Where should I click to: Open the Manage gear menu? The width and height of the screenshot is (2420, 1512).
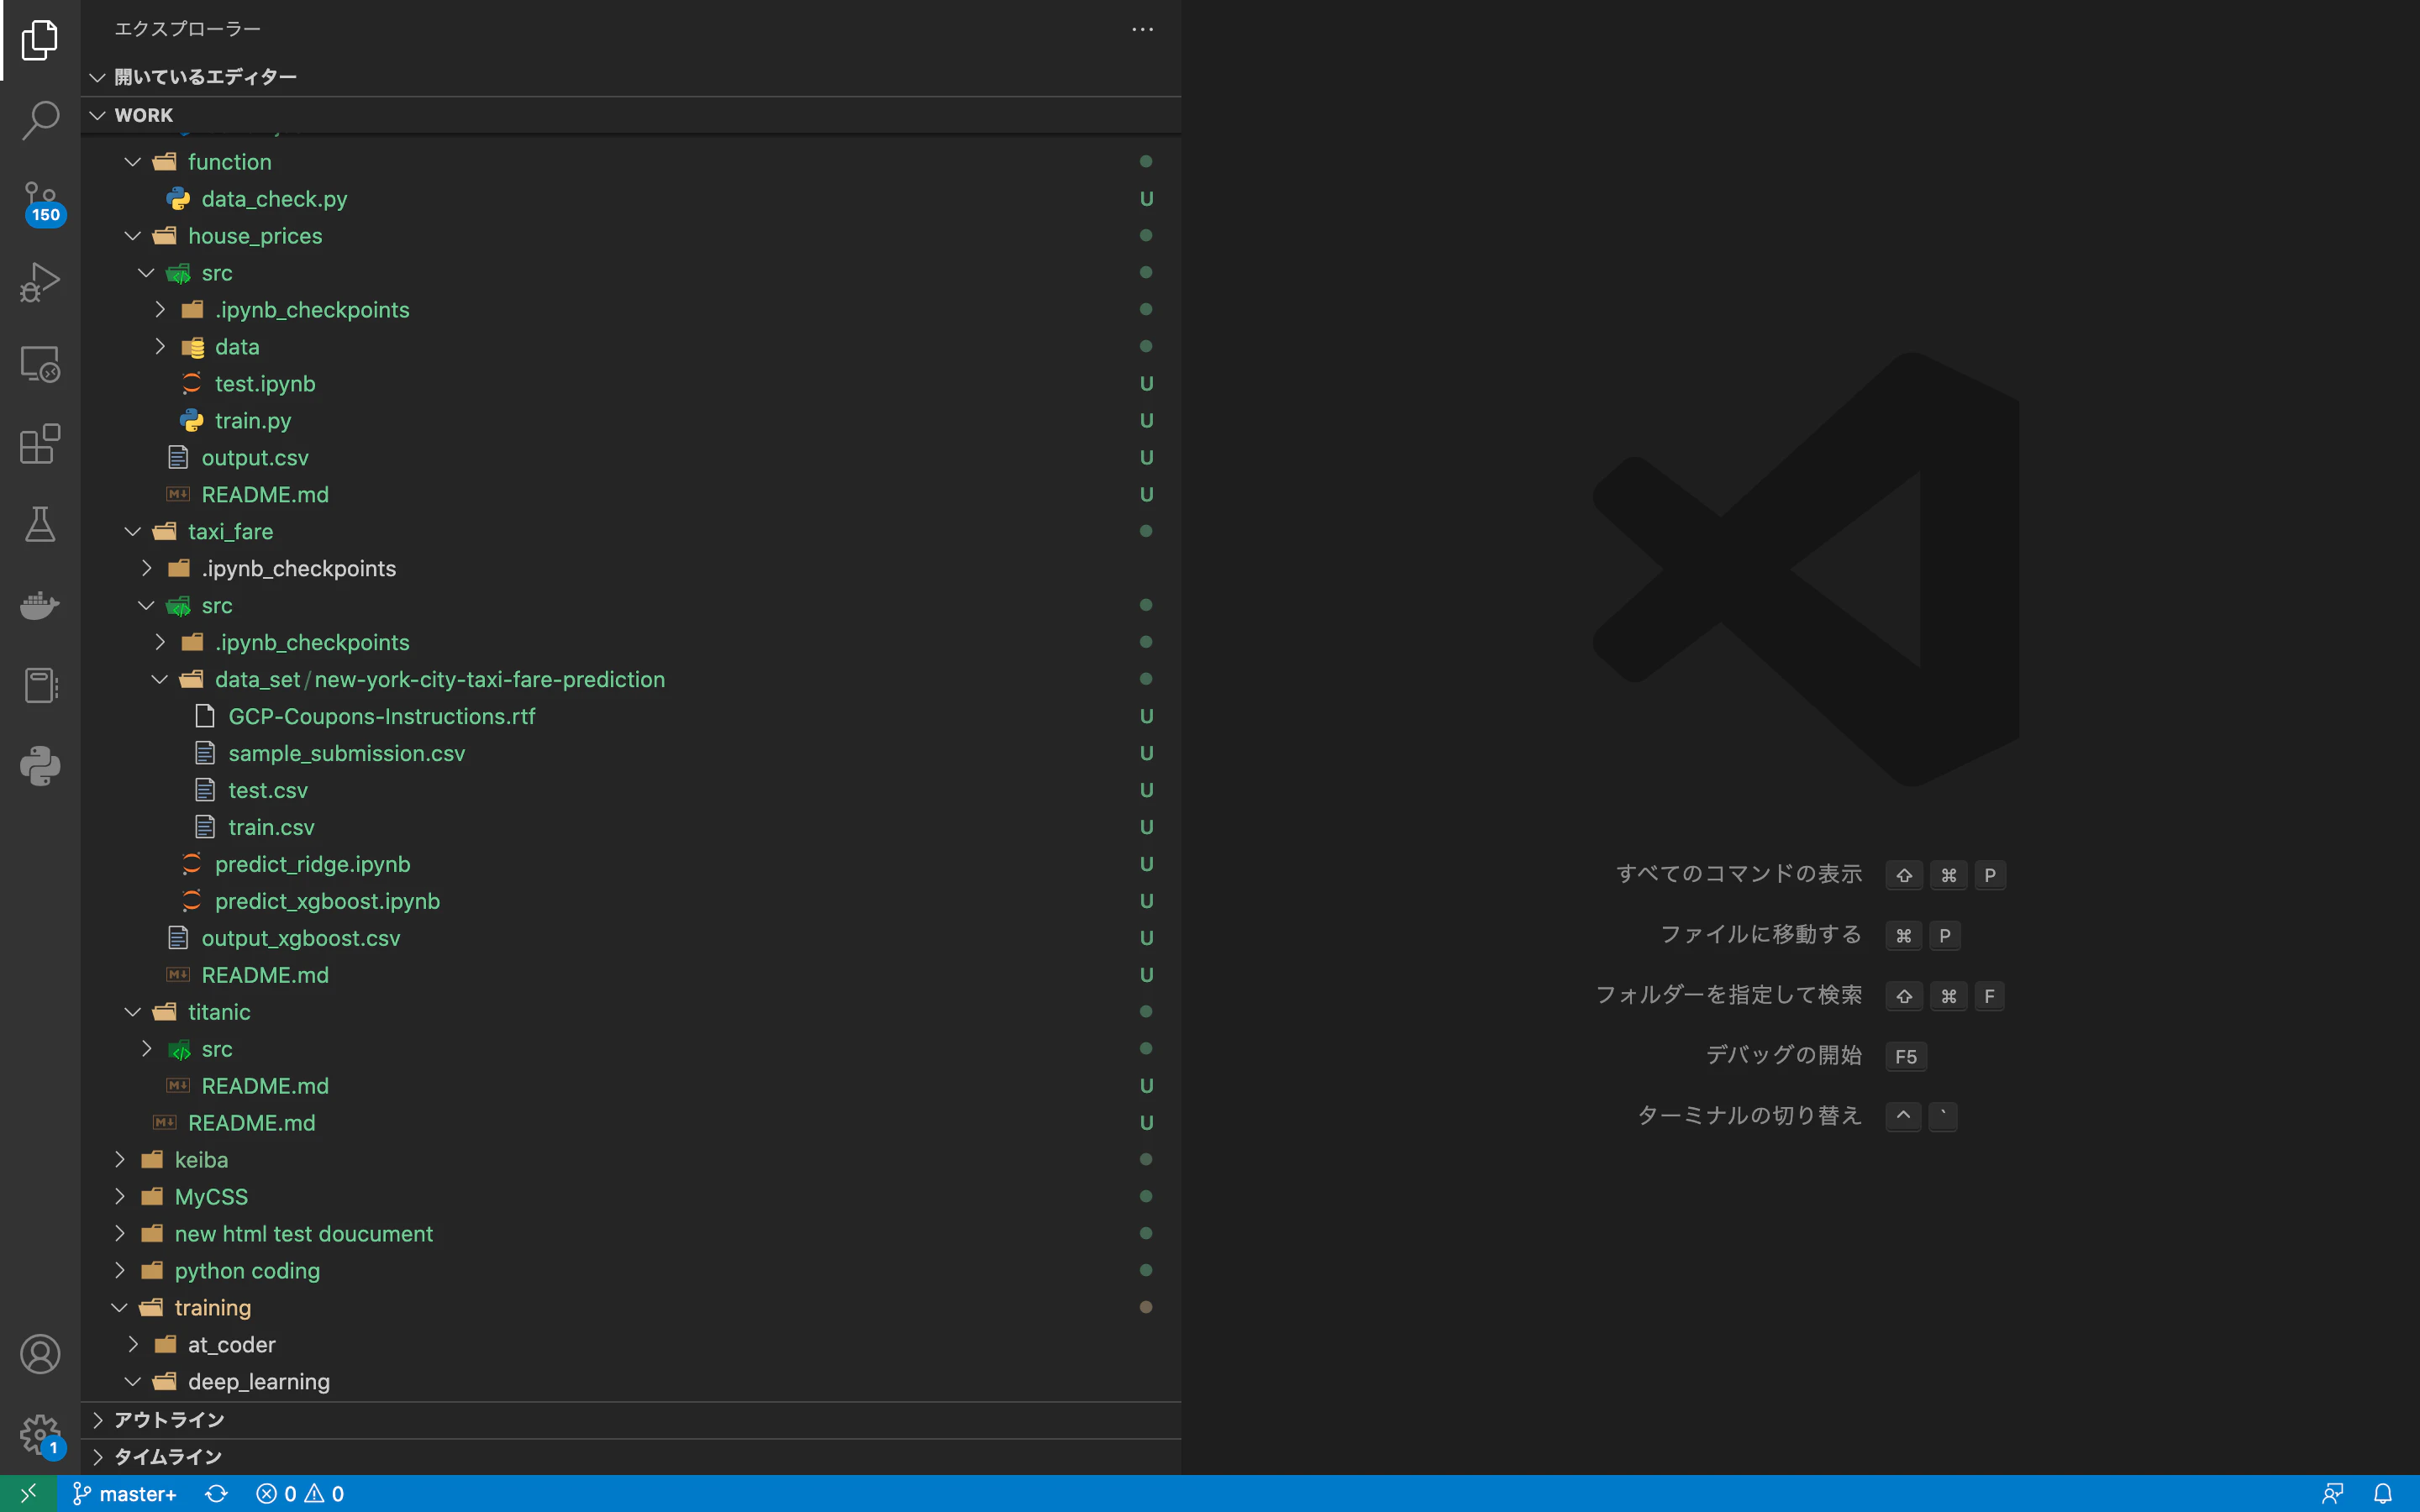point(40,1435)
